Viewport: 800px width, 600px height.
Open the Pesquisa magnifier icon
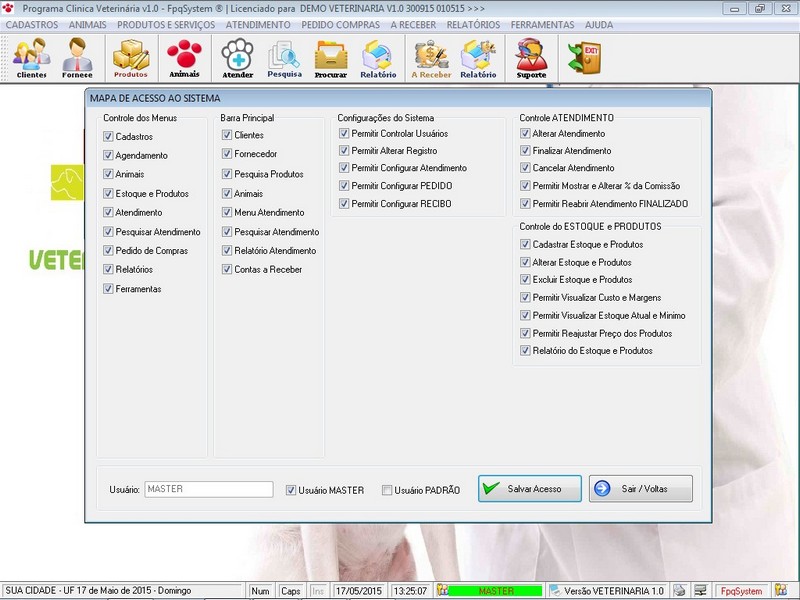(x=284, y=58)
